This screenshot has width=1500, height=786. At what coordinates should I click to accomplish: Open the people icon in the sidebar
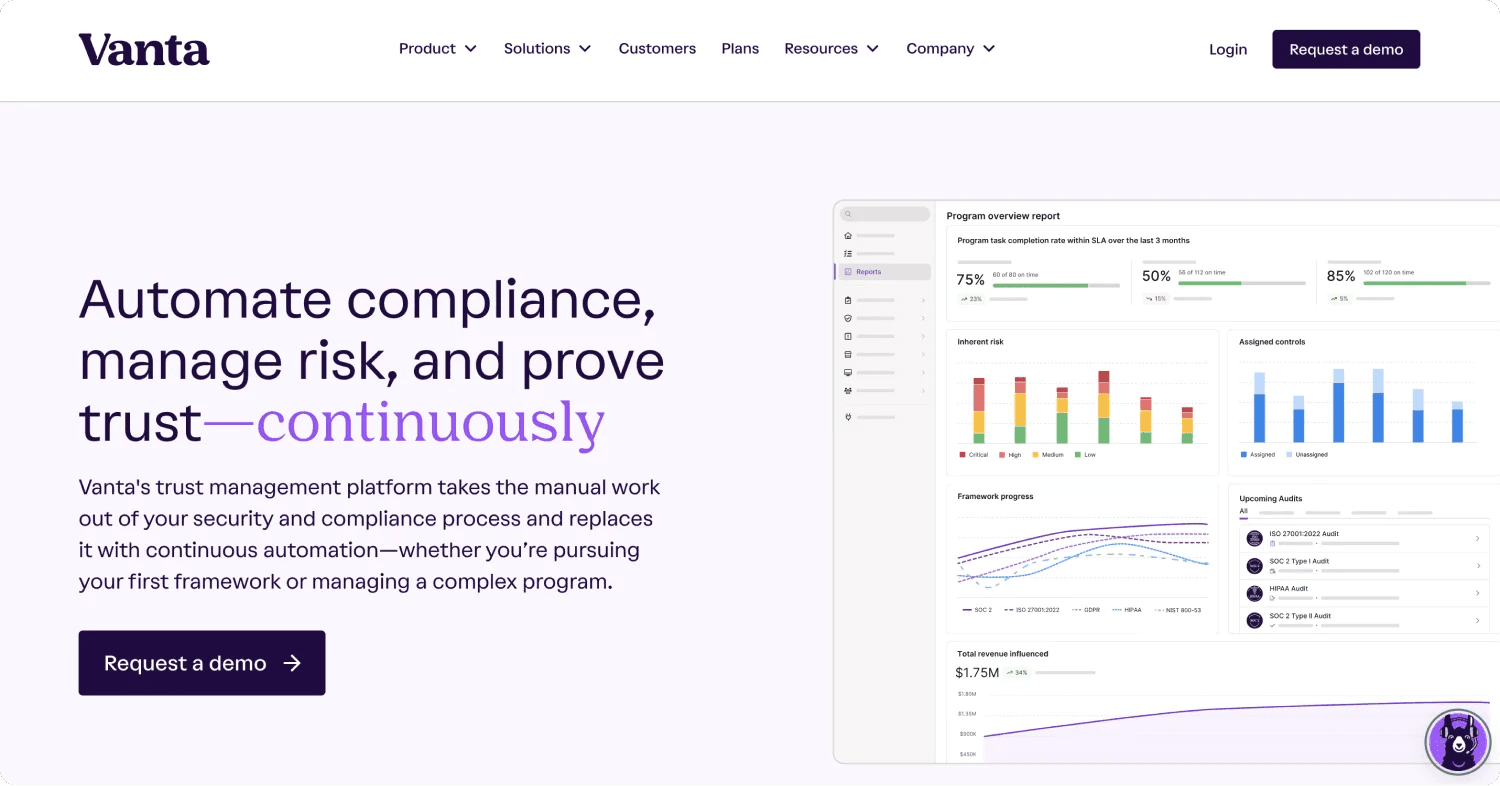pos(847,390)
